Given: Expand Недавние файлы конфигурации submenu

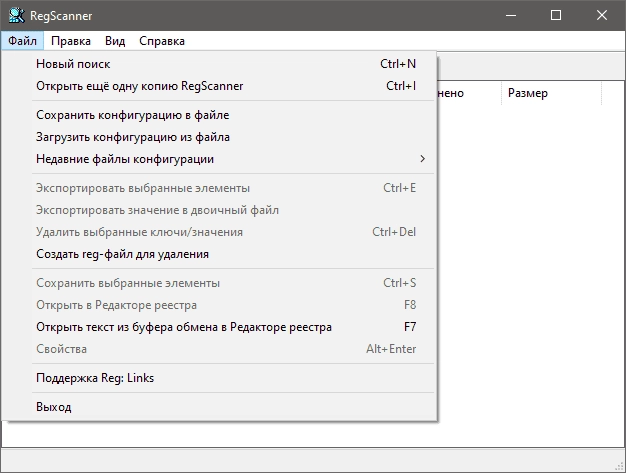Looking at the screenshot, I should click(x=218, y=159).
